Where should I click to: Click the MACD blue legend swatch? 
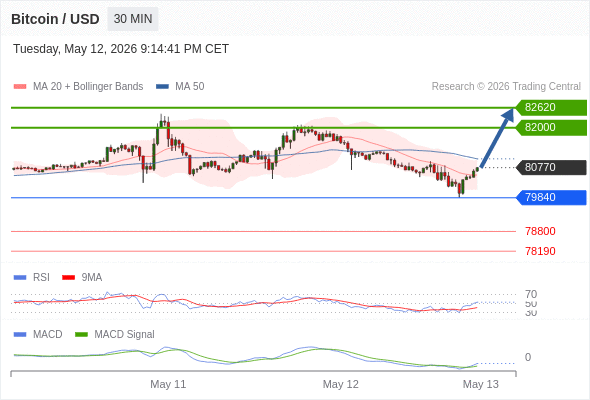coord(20,335)
